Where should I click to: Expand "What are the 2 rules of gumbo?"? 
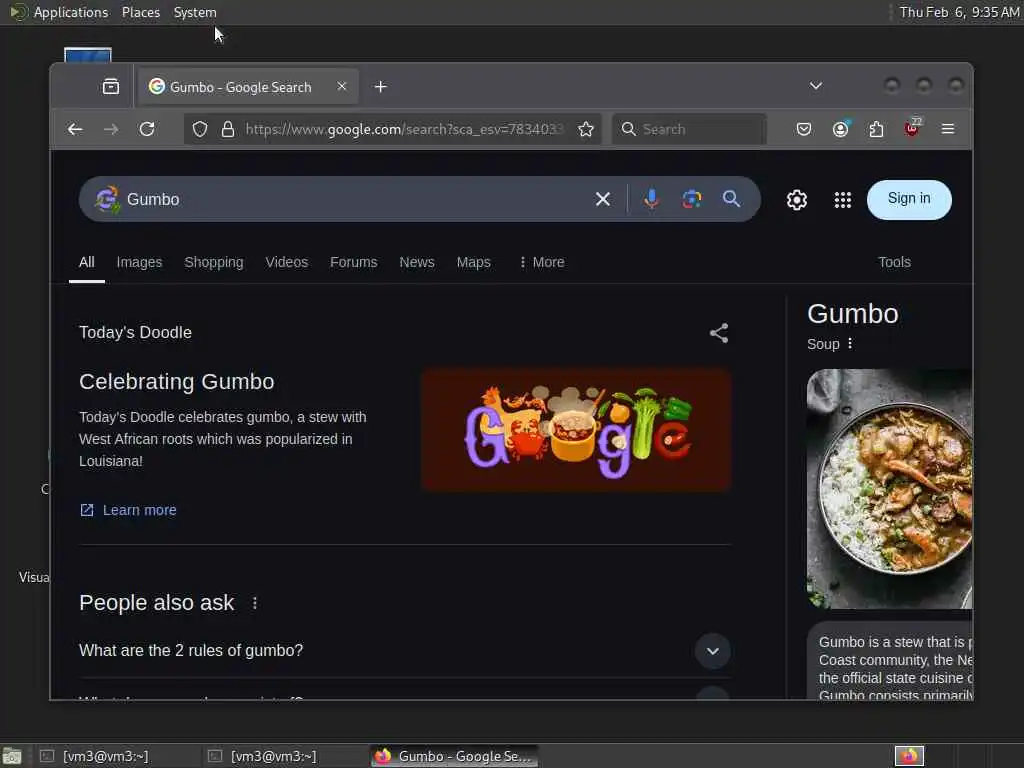pyautogui.click(x=404, y=650)
